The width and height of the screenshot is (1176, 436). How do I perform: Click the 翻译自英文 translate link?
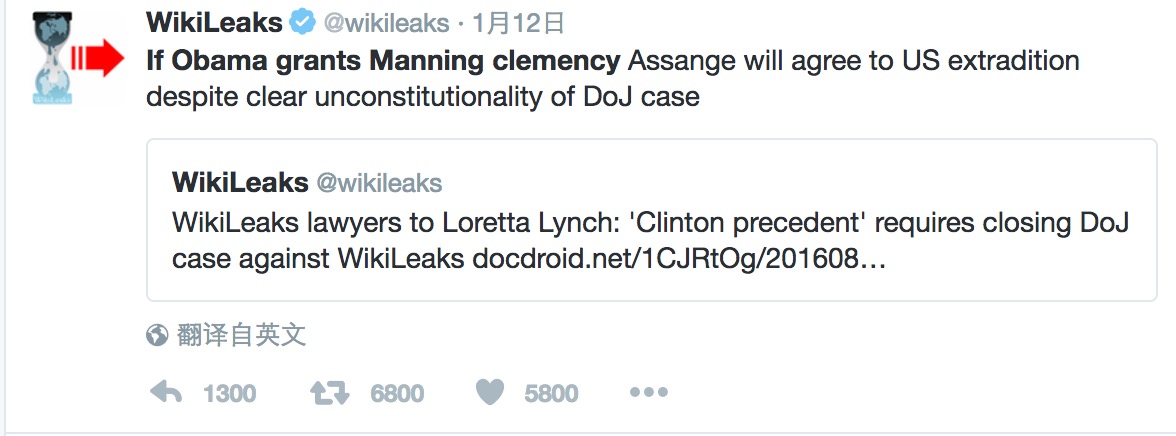(242, 335)
